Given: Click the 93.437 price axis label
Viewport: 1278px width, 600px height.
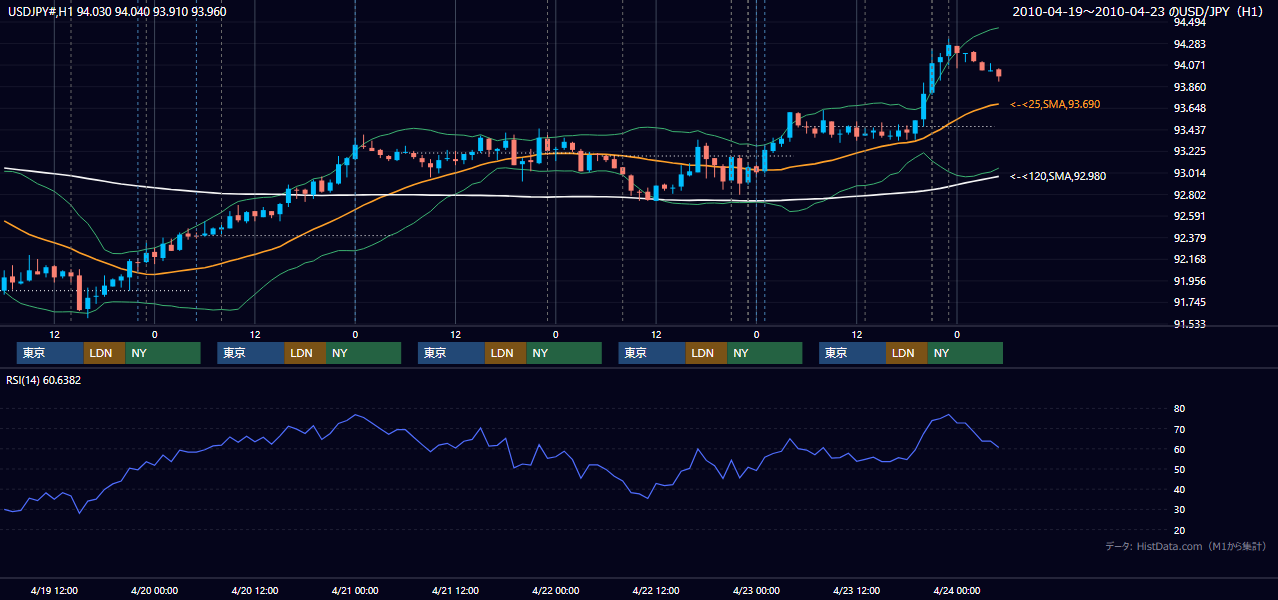Looking at the screenshot, I should point(1189,131).
